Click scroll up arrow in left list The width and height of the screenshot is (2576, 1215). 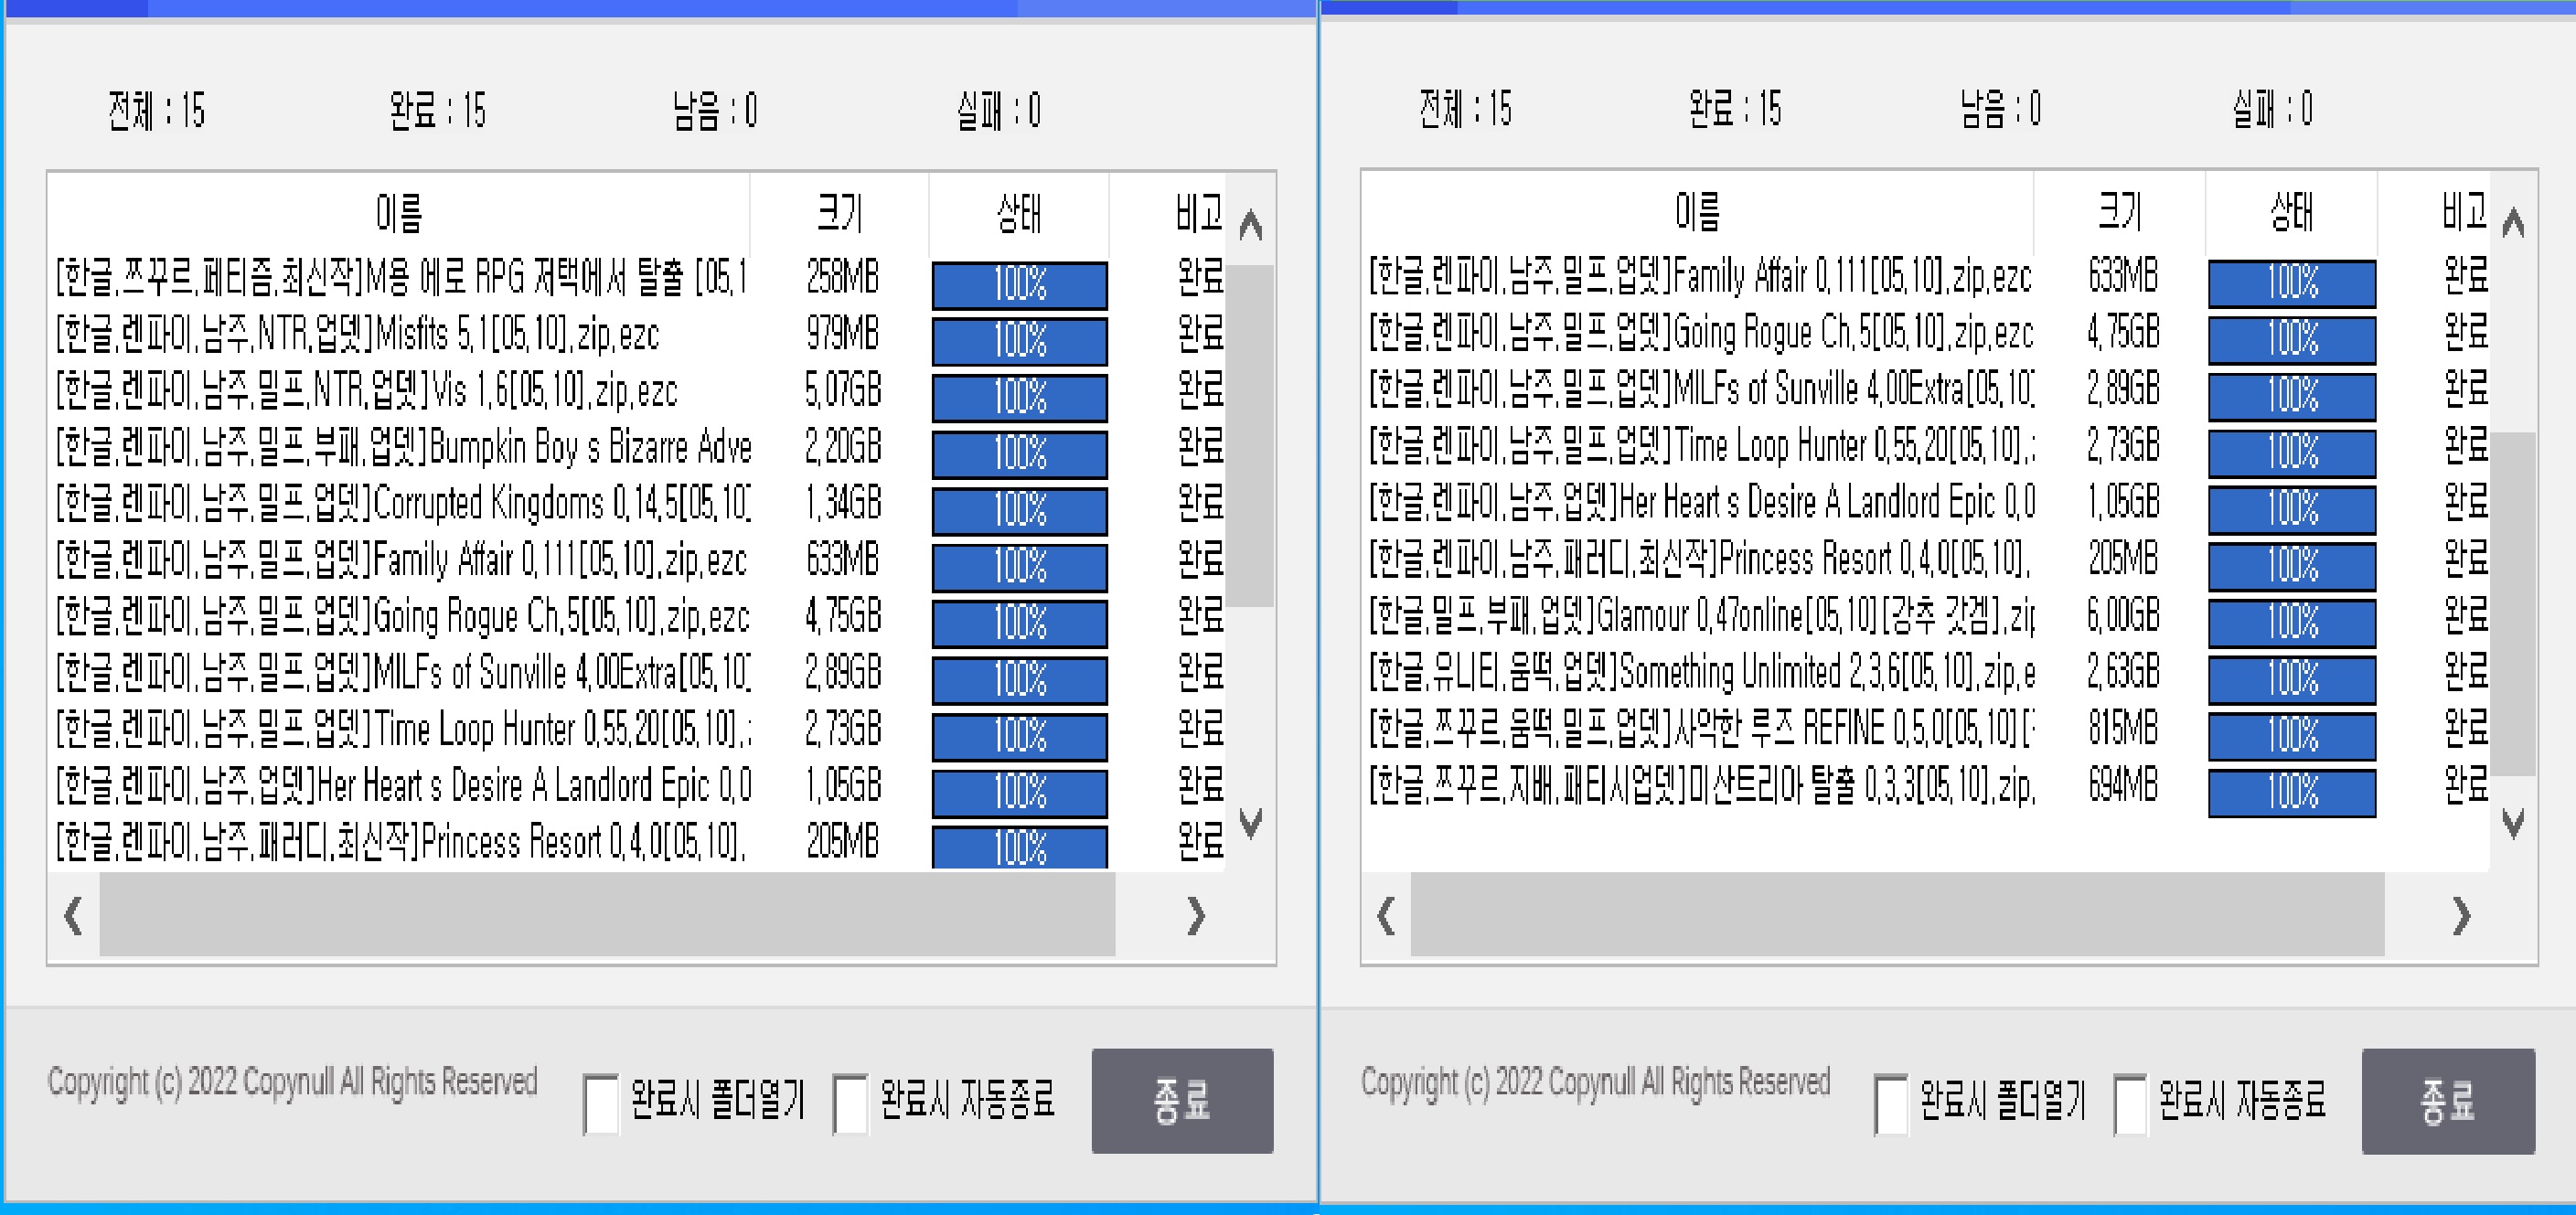(x=1250, y=225)
